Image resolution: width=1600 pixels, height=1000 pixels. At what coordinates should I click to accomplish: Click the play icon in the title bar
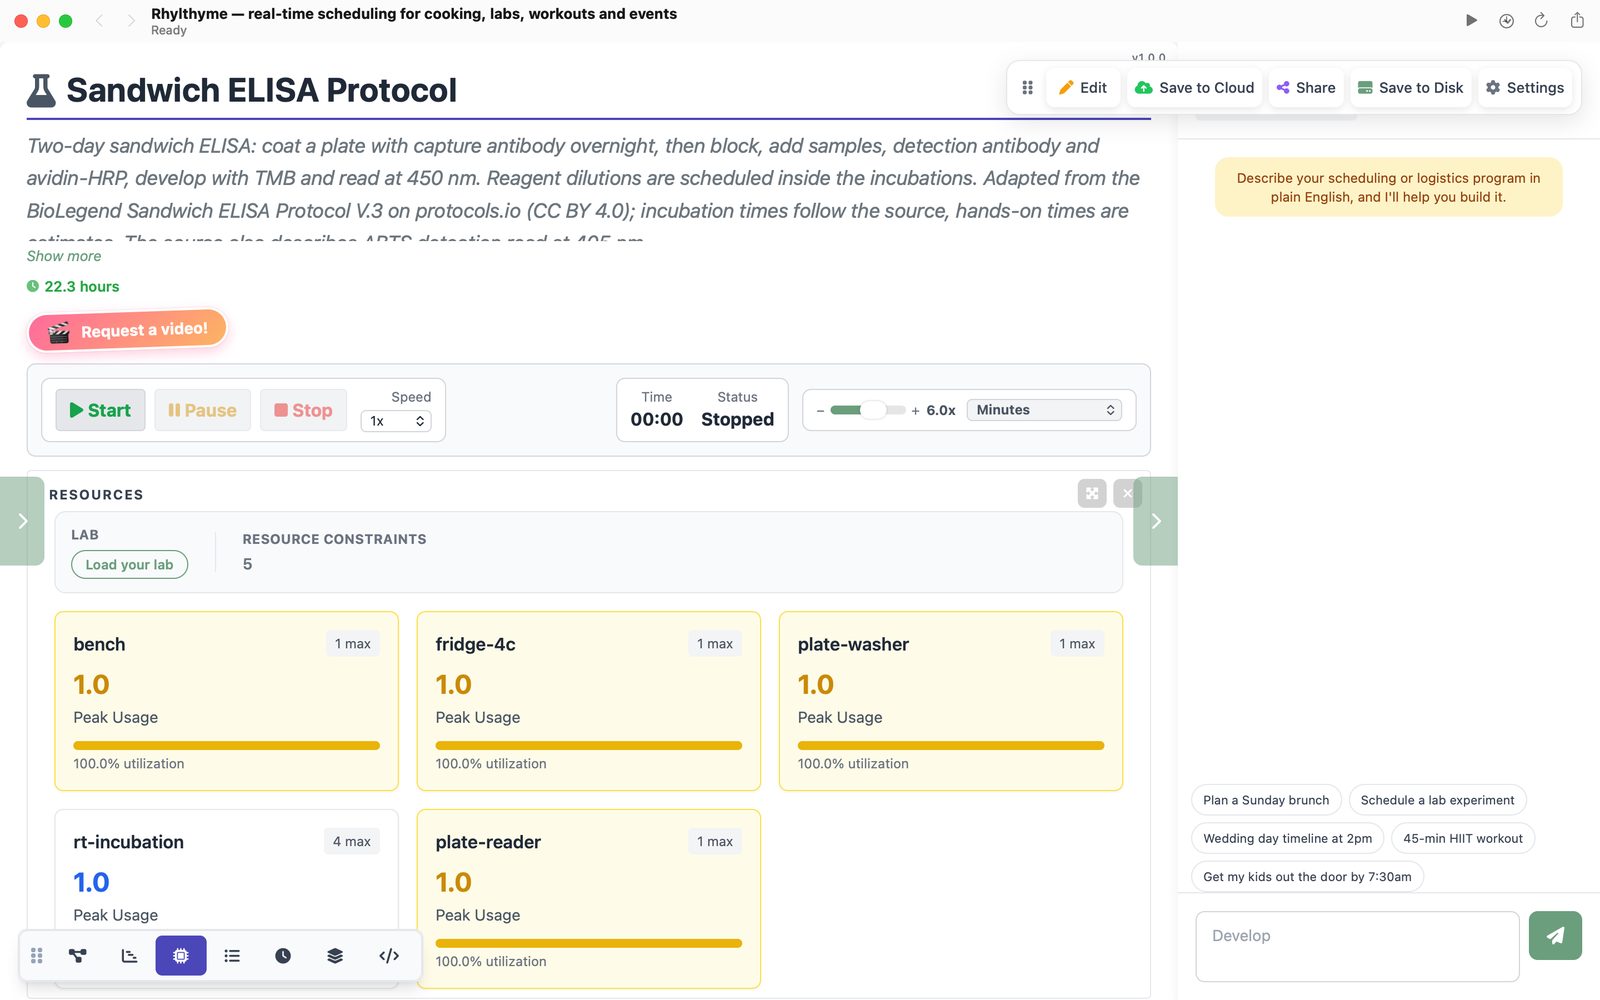point(1471,20)
